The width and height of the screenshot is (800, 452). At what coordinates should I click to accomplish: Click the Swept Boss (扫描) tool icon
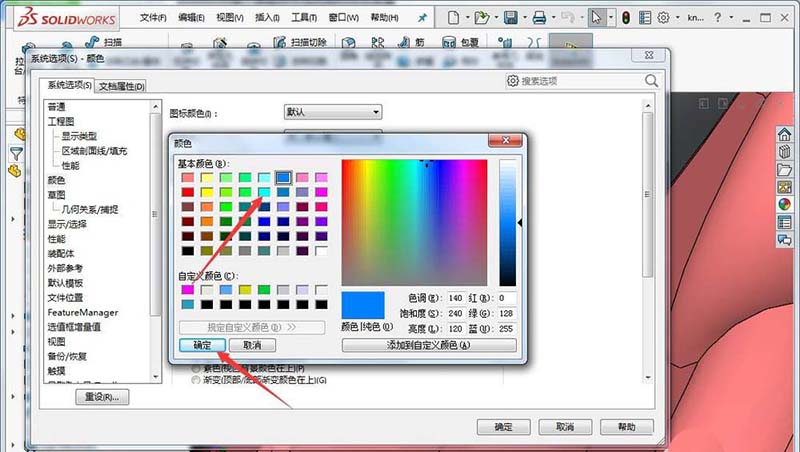pos(92,42)
